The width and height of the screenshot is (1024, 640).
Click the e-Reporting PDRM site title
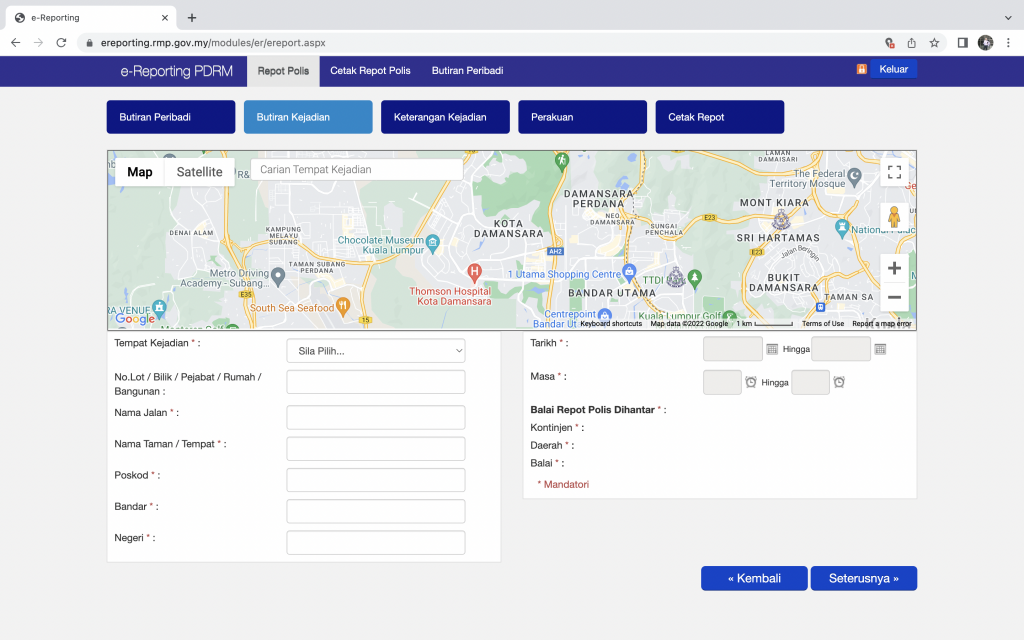pos(176,71)
